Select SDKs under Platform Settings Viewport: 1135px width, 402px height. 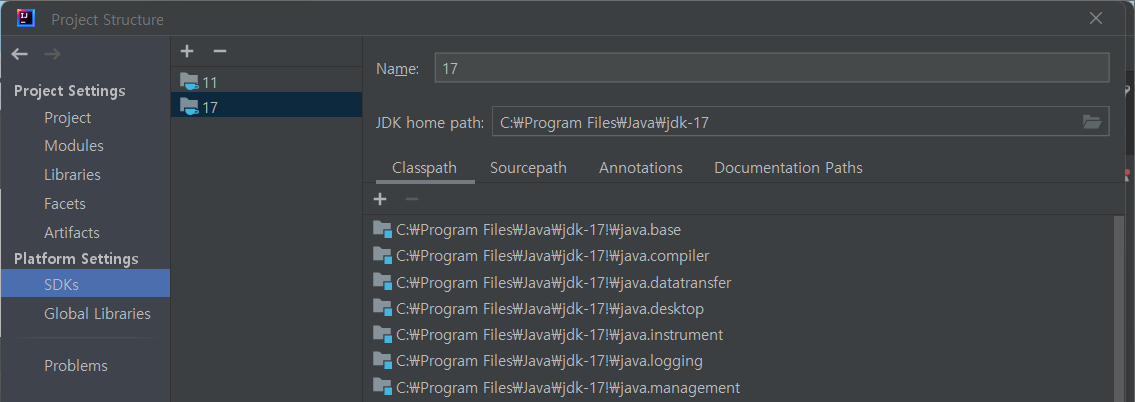(x=85, y=283)
